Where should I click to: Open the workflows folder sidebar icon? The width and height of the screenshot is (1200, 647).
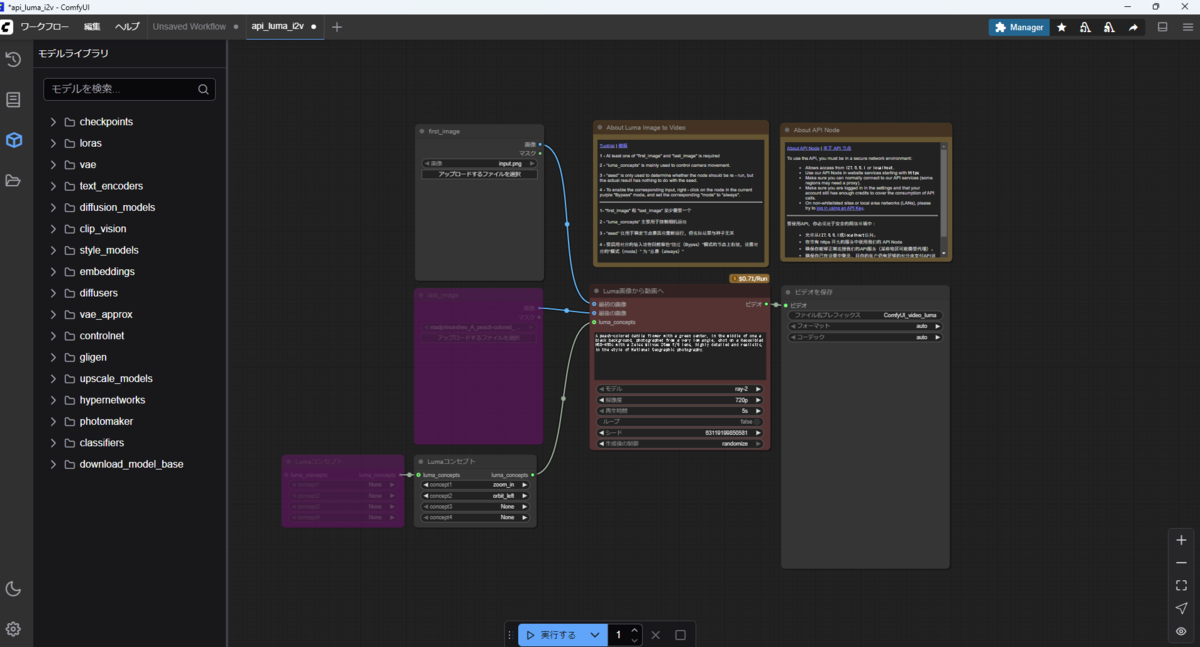[13, 181]
